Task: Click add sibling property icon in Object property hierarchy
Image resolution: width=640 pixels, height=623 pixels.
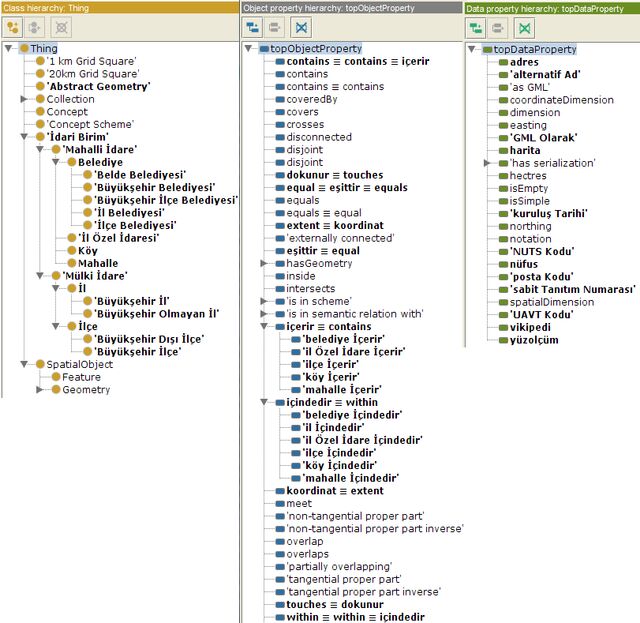Action: tap(274, 27)
